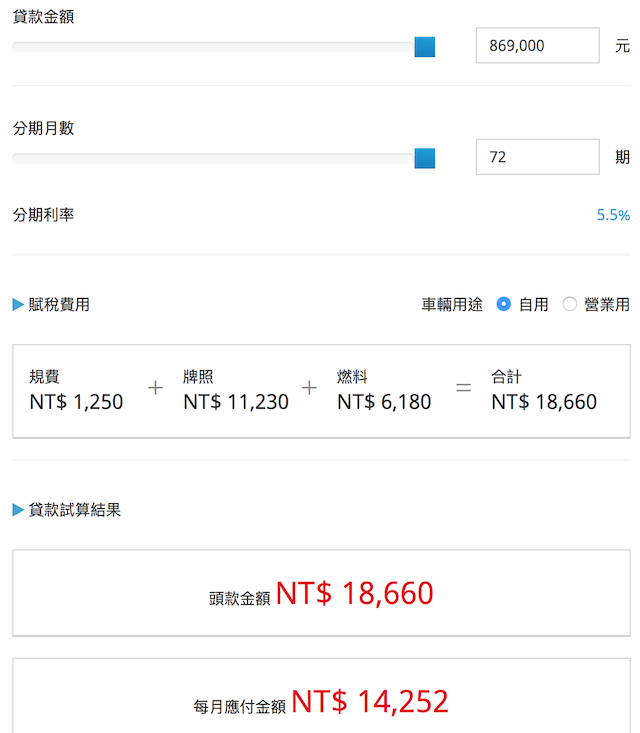Click the equals sign before 合計

[463, 388]
